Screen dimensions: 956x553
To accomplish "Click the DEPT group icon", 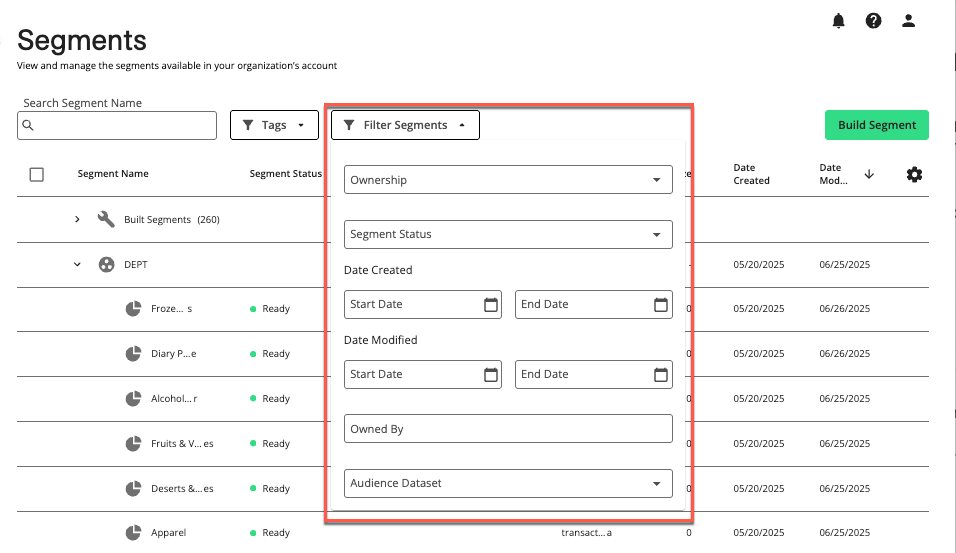I will click(107, 265).
